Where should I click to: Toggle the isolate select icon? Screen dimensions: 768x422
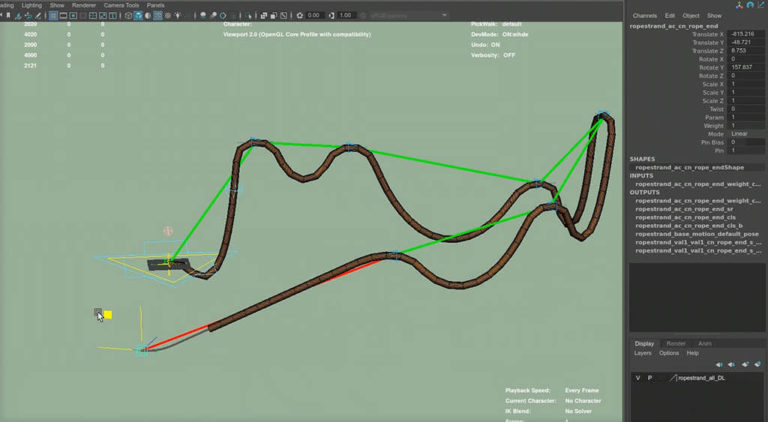[x=248, y=16]
